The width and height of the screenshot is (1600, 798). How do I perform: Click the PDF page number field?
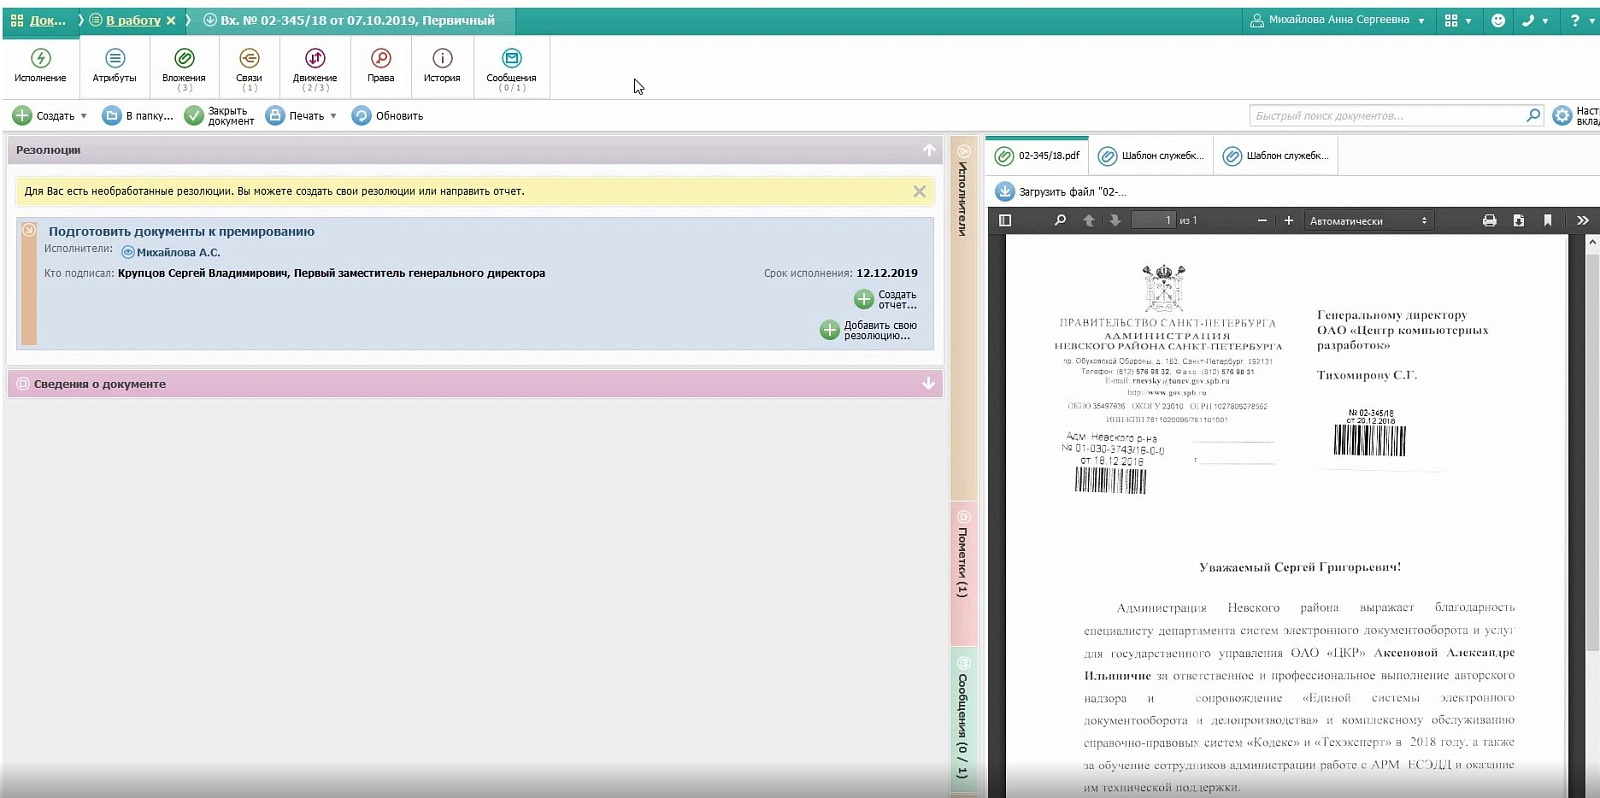1153,220
